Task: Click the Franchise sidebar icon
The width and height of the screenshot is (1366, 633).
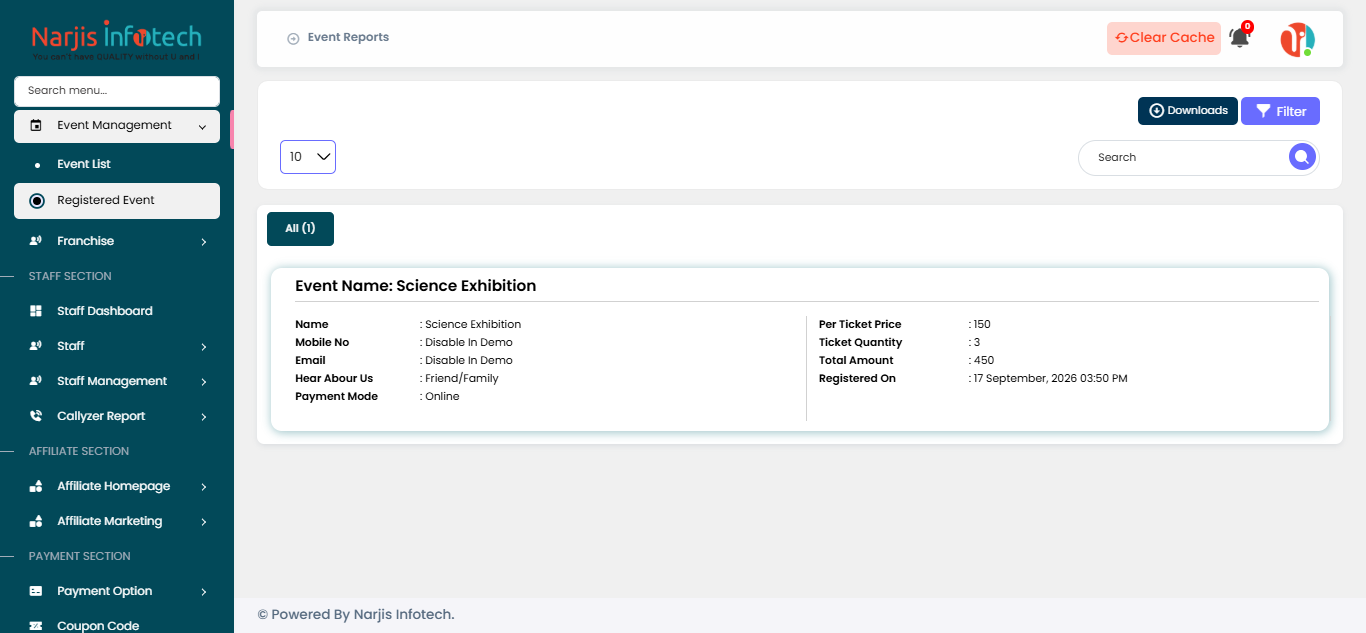Action: click(36, 241)
